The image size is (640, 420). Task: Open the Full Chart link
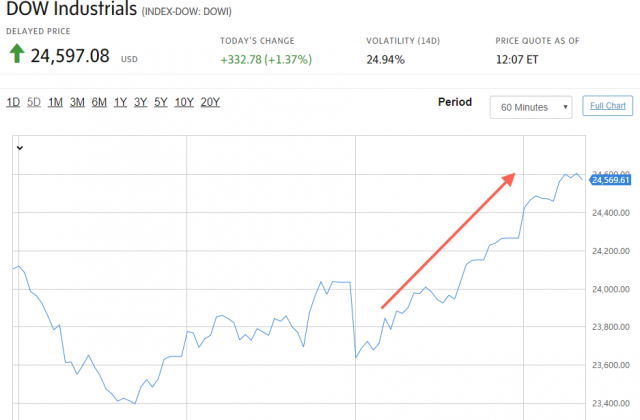(607, 105)
